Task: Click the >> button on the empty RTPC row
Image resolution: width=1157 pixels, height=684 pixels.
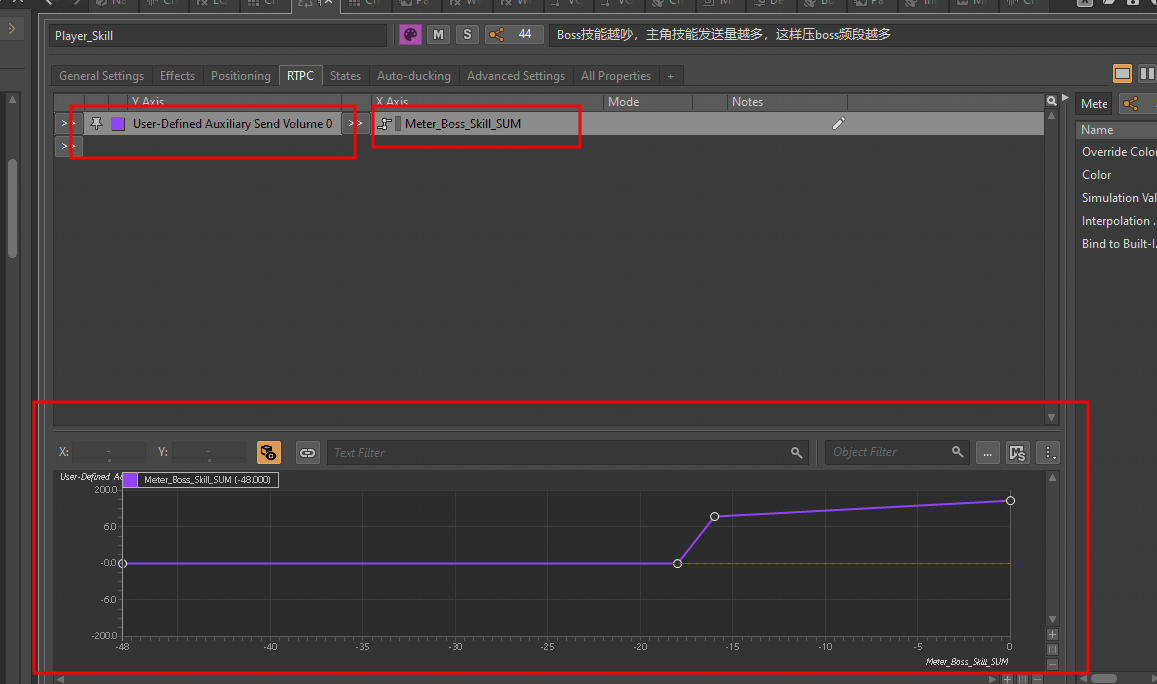Action: tap(69, 146)
